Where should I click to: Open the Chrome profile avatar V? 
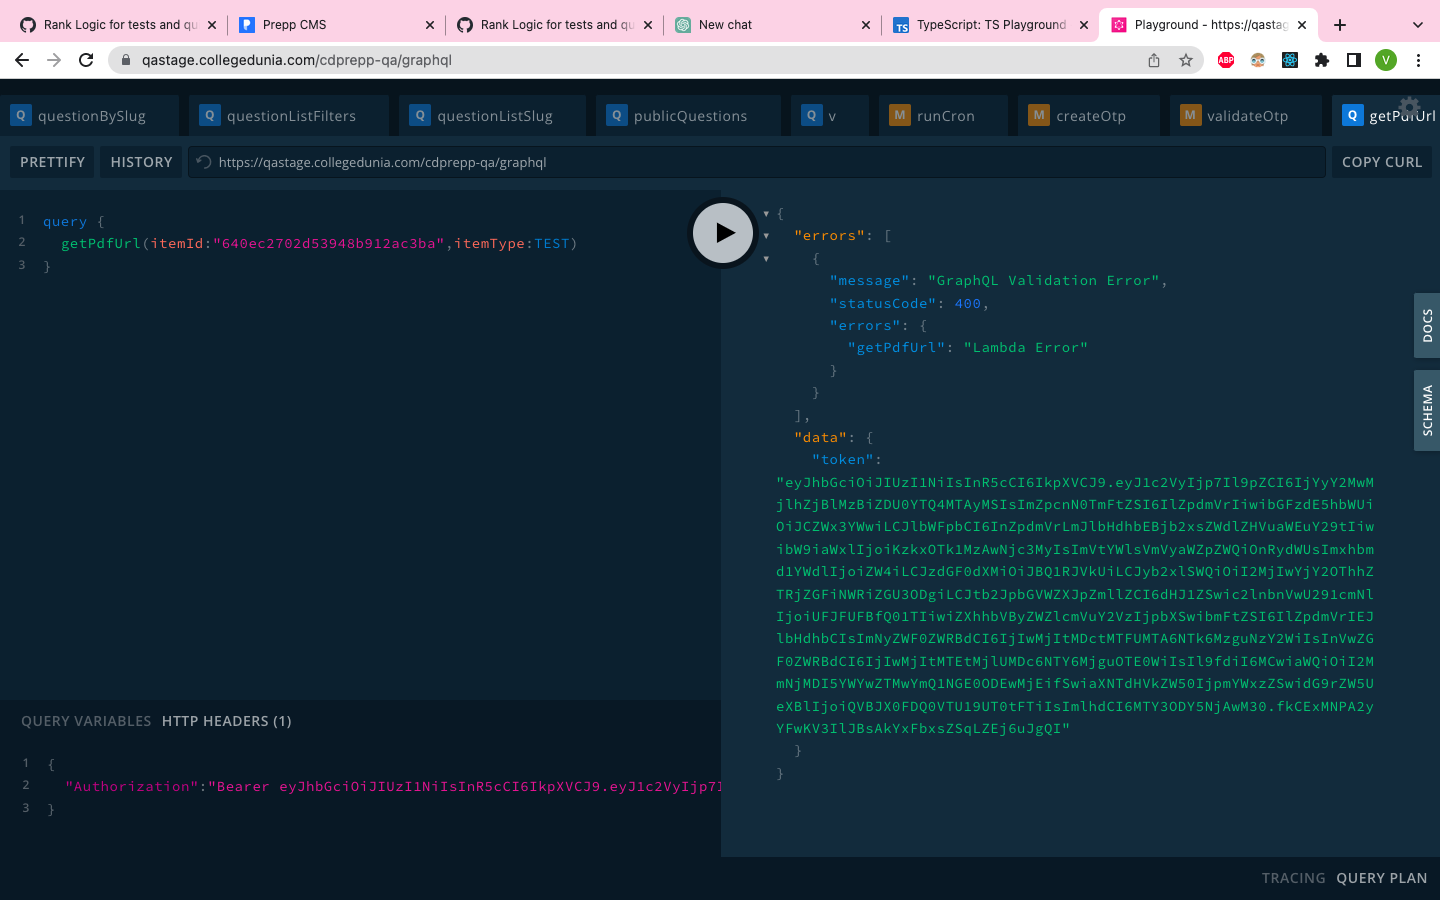click(x=1386, y=60)
